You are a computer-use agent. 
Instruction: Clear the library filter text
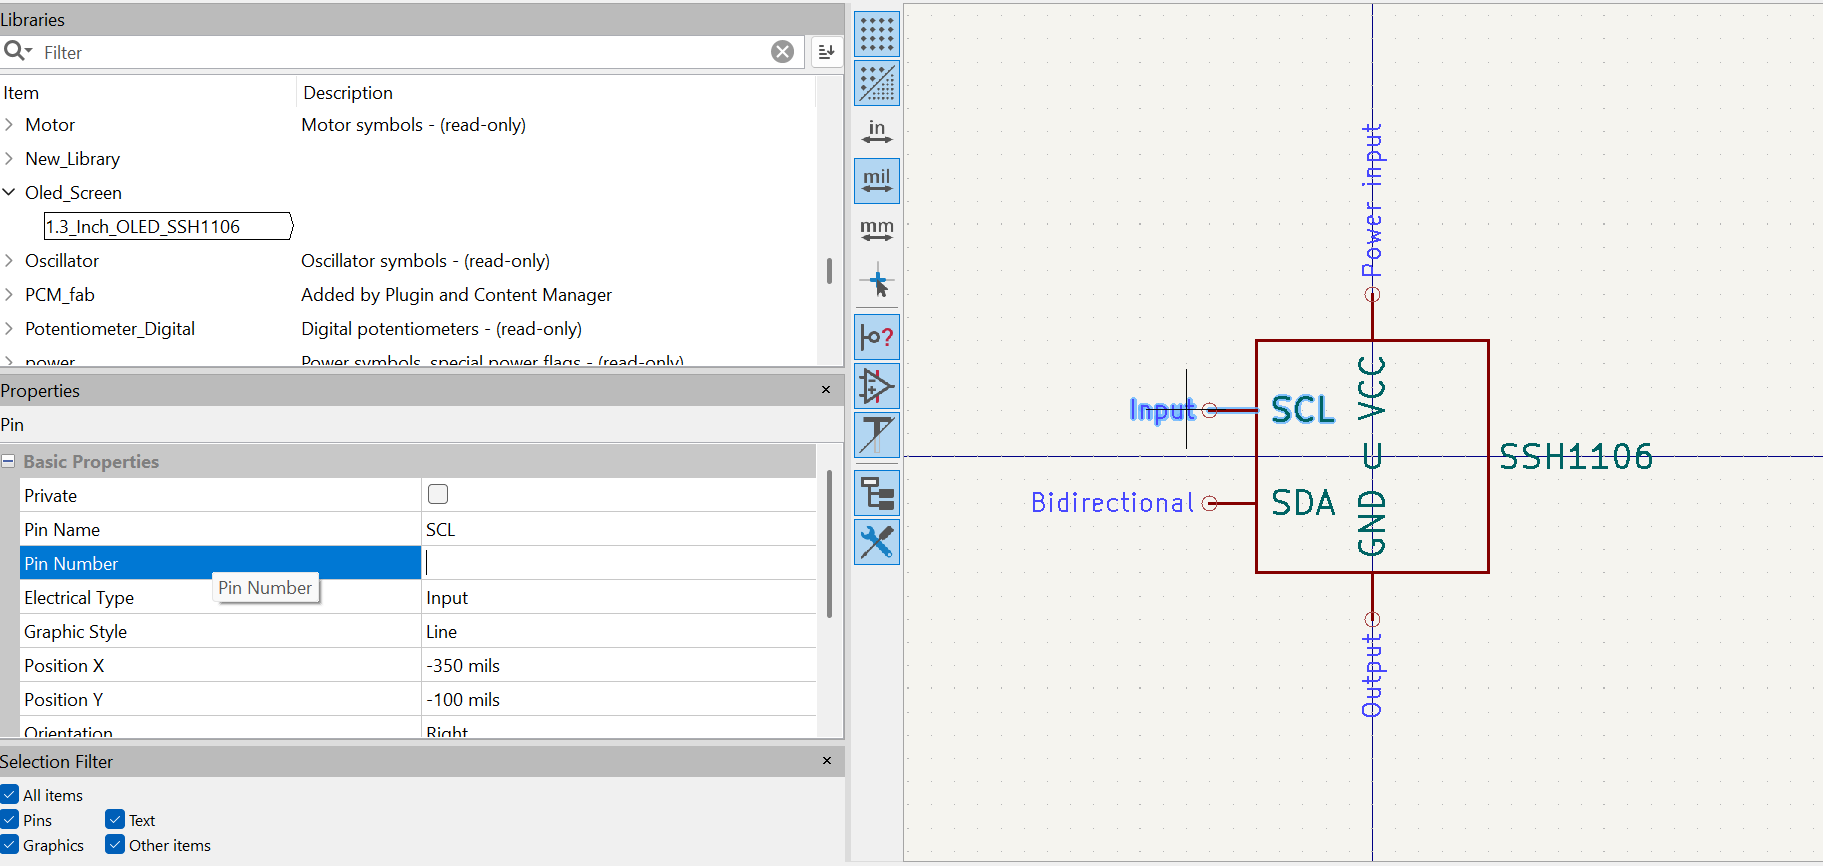(783, 52)
